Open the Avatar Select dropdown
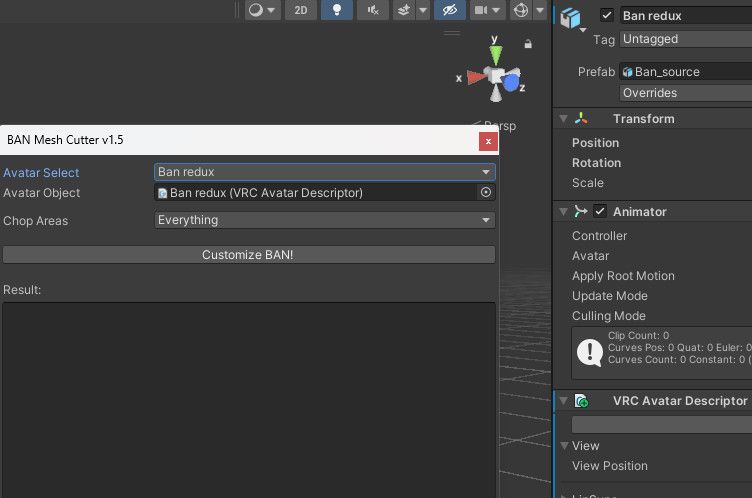Viewport: 752px width, 498px height. 325,172
